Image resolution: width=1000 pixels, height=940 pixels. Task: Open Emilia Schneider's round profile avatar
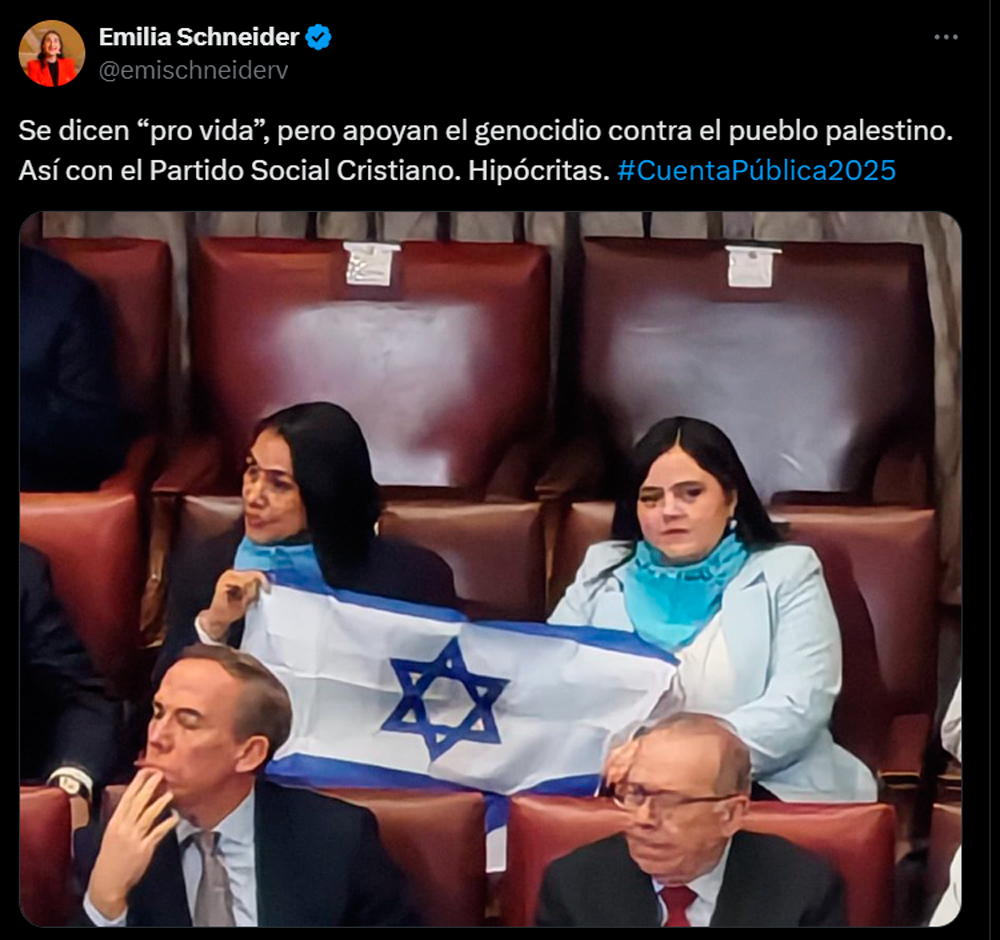click(x=52, y=53)
